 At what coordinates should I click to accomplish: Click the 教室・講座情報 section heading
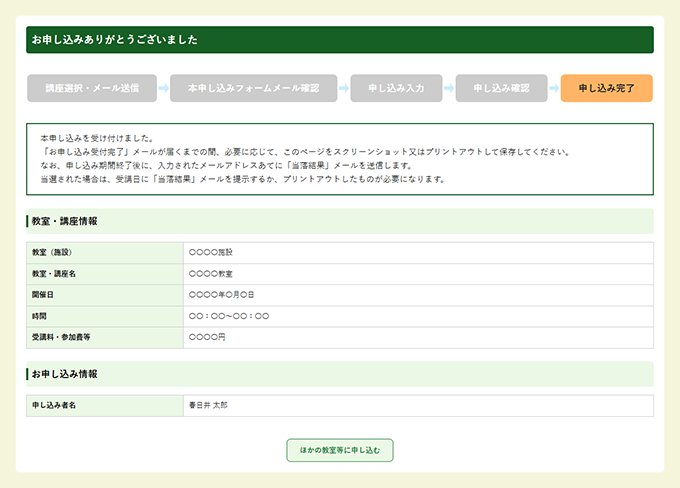[65, 221]
